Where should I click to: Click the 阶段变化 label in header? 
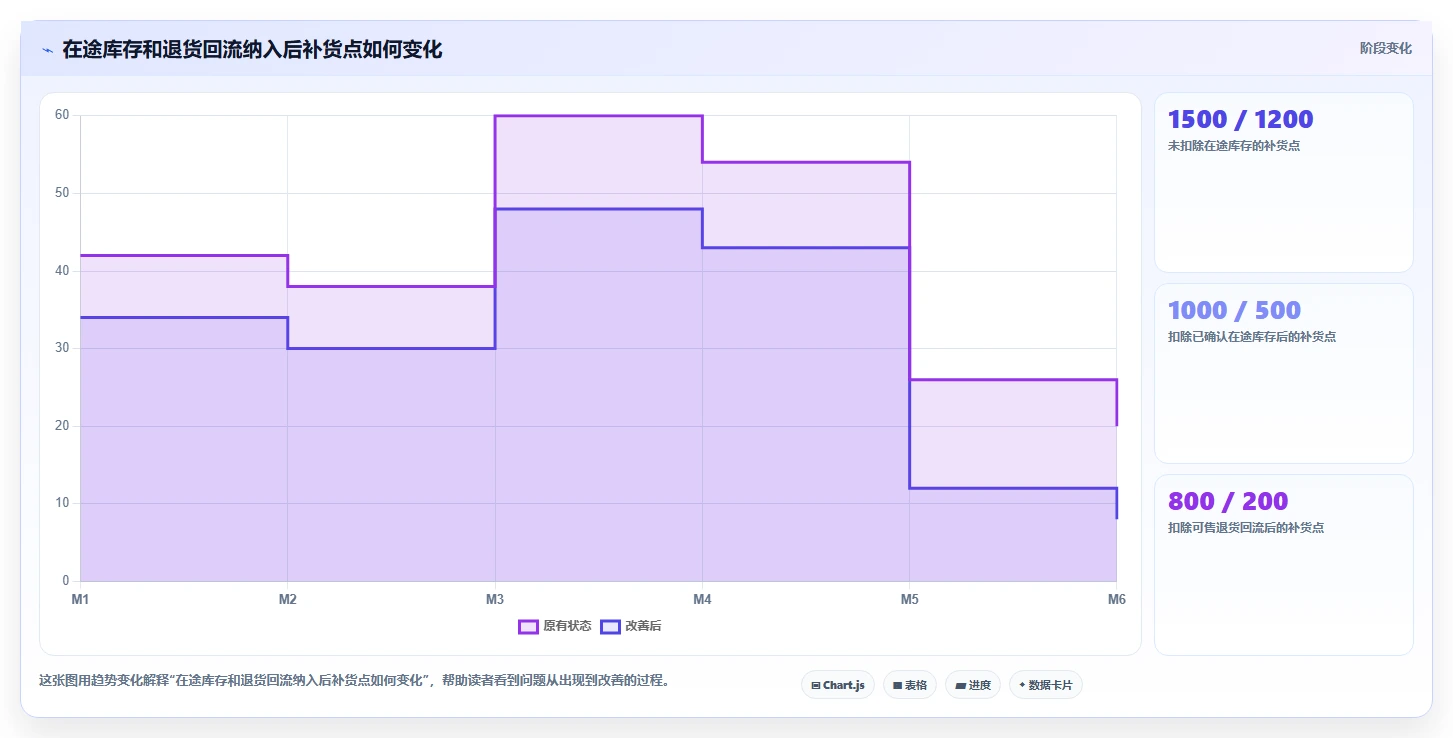[x=1385, y=48]
